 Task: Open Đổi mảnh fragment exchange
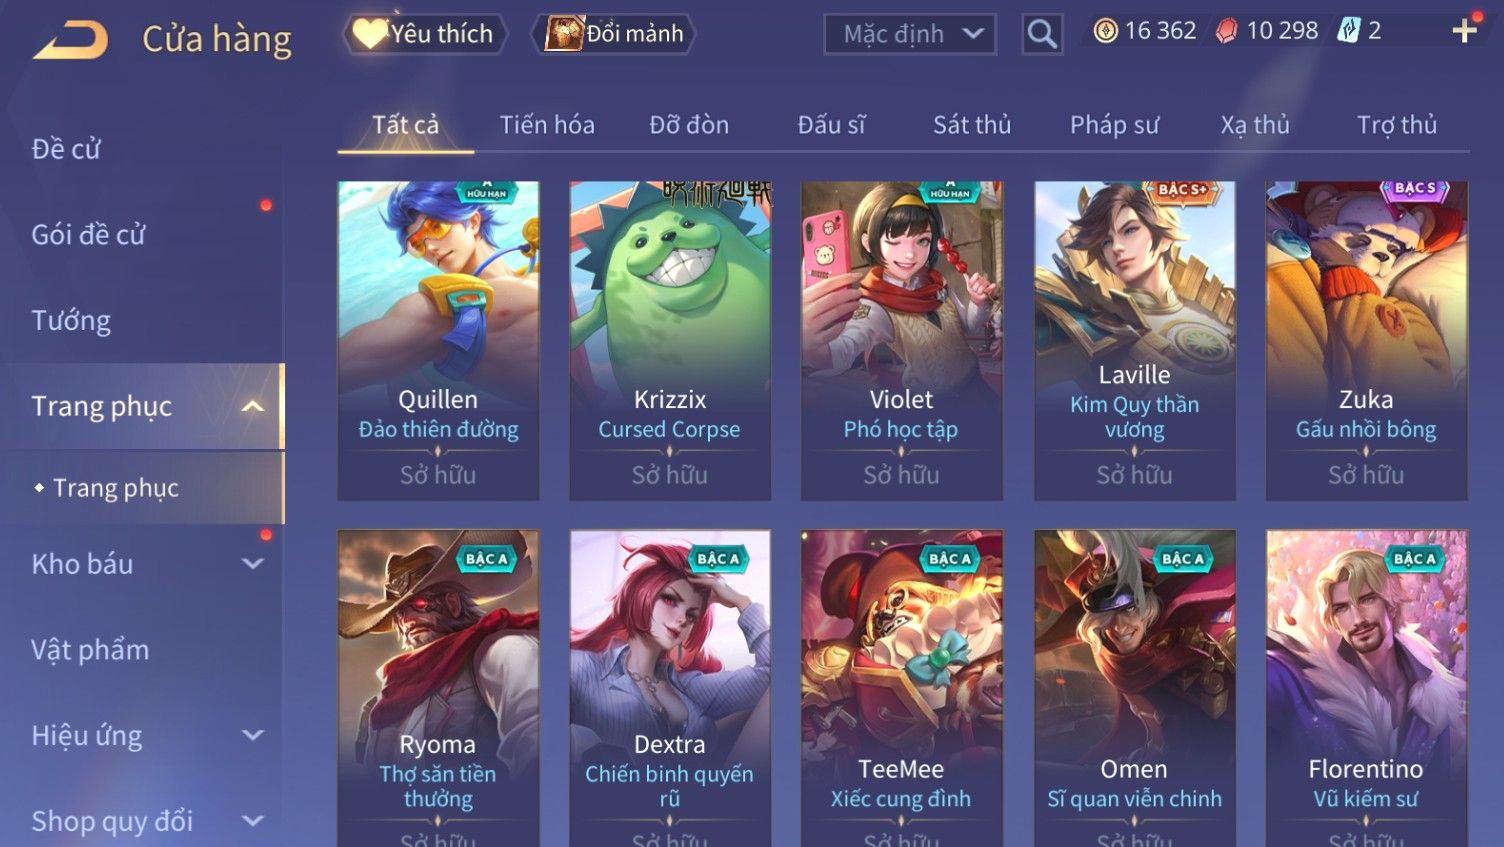615,34
